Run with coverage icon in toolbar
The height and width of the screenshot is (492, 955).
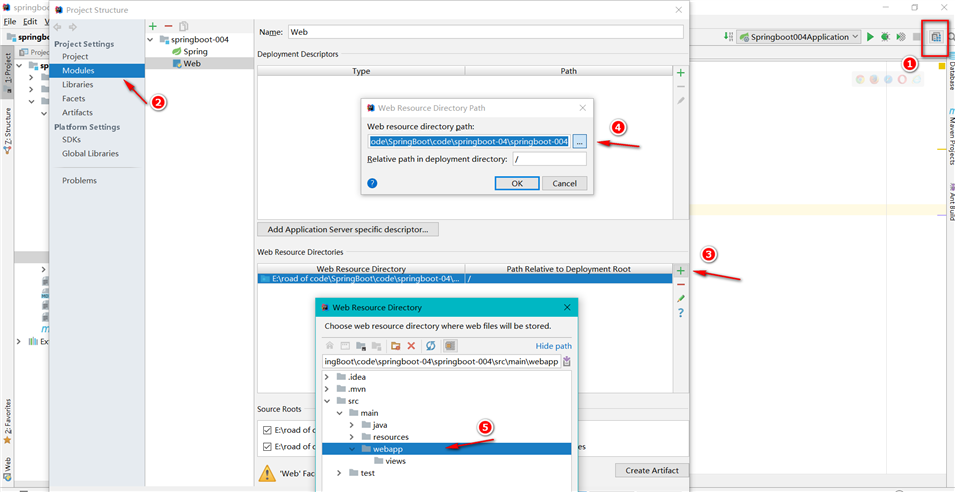click(x=900, y=37)
